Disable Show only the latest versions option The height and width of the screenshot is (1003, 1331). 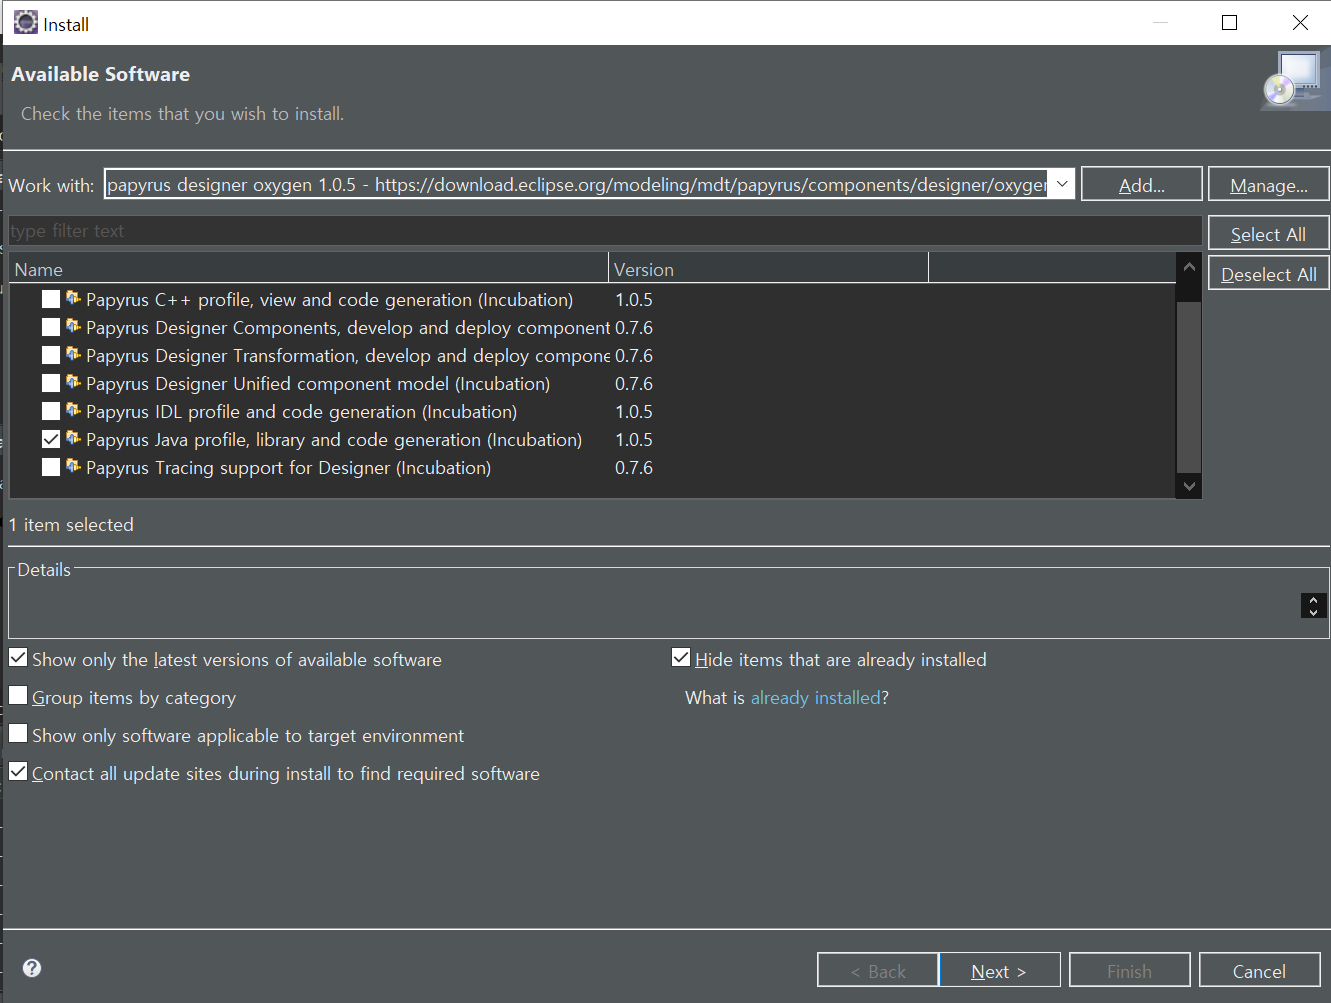[18, 658]
